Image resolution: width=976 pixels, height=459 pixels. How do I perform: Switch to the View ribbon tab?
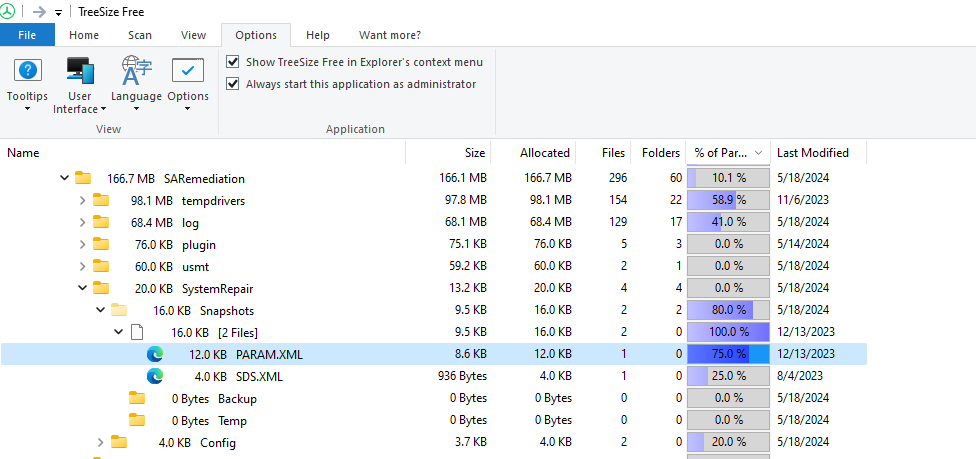(x=194, y=35)
